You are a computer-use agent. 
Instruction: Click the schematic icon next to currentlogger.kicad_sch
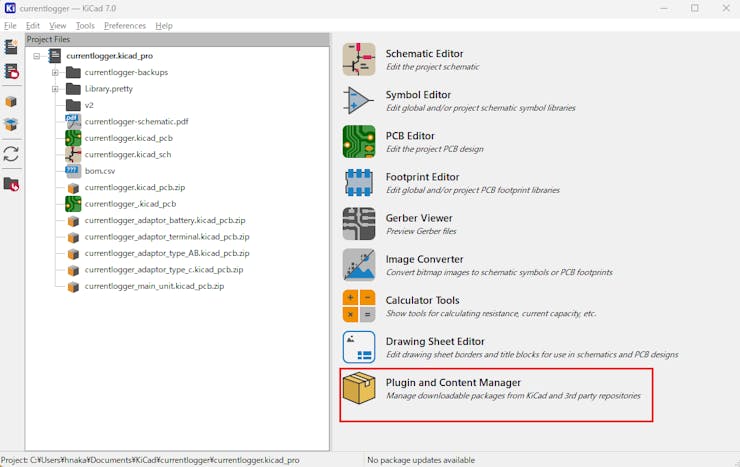click(x=73, y=154)
